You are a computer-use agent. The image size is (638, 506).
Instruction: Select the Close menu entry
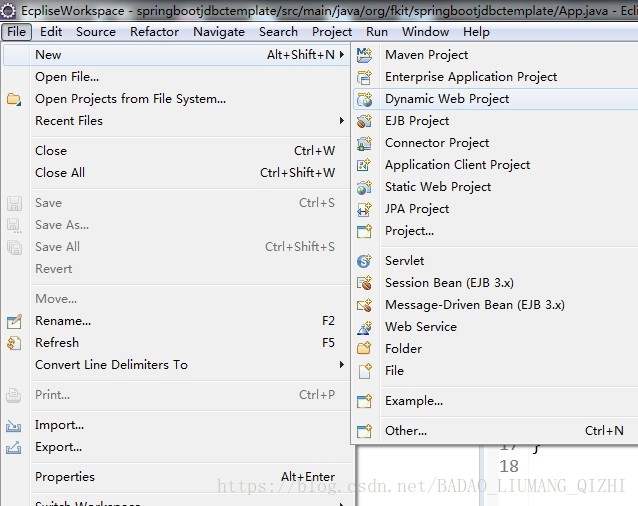(x=176, y=151)
